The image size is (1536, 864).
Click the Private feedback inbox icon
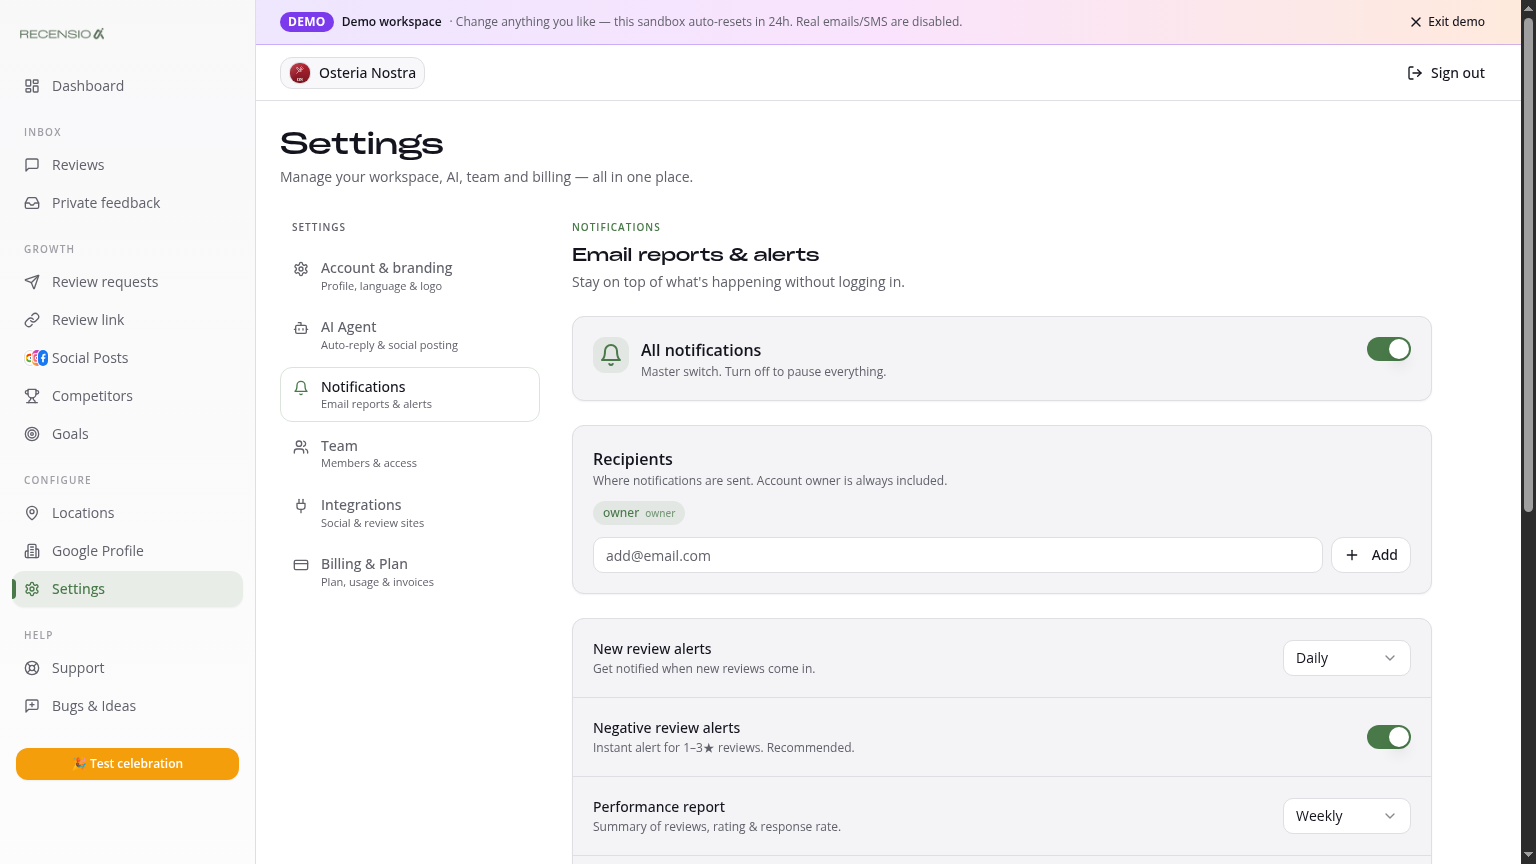point(32,203)
